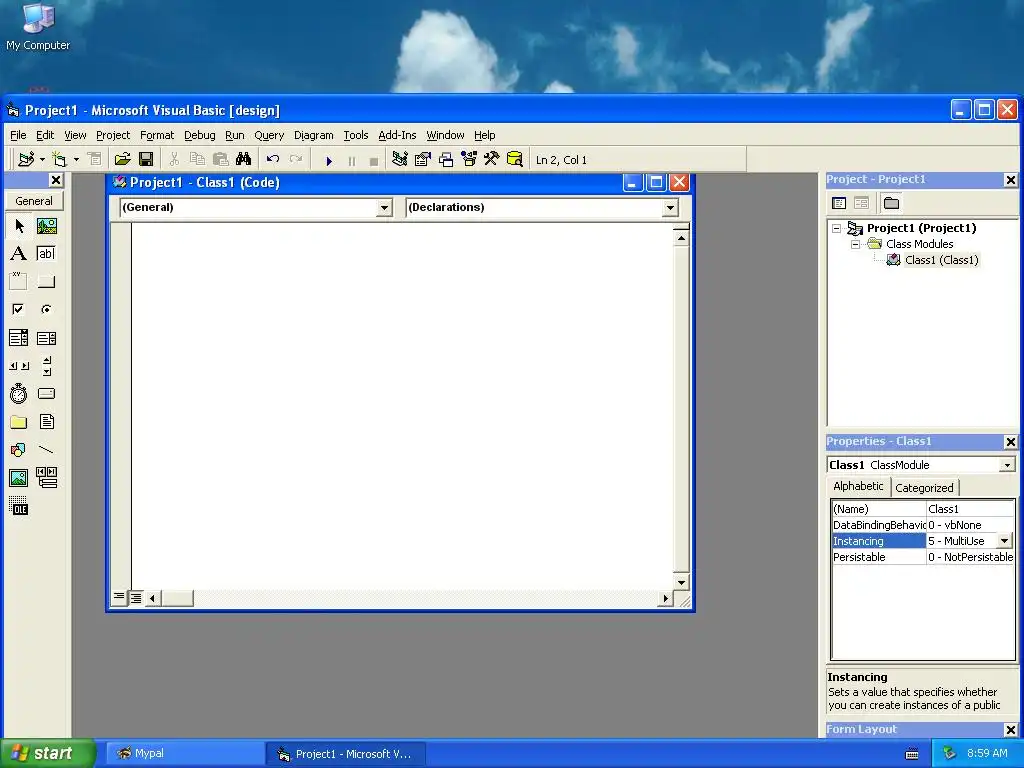Open the Debug menu
The image size is (1024, 768).
click(200, 135)
